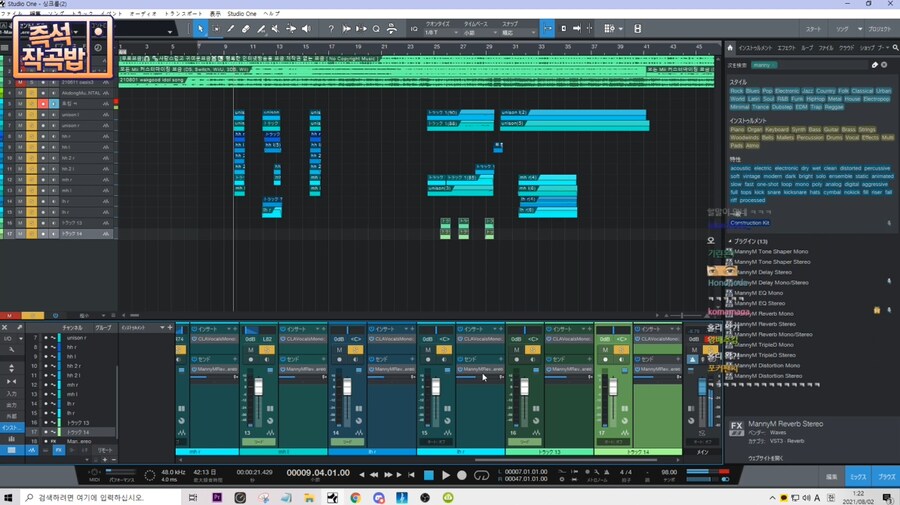Collapse the plugins (13) group
Image resolution: width=900 pixels, height=505 pixels.
pos(730,242)
